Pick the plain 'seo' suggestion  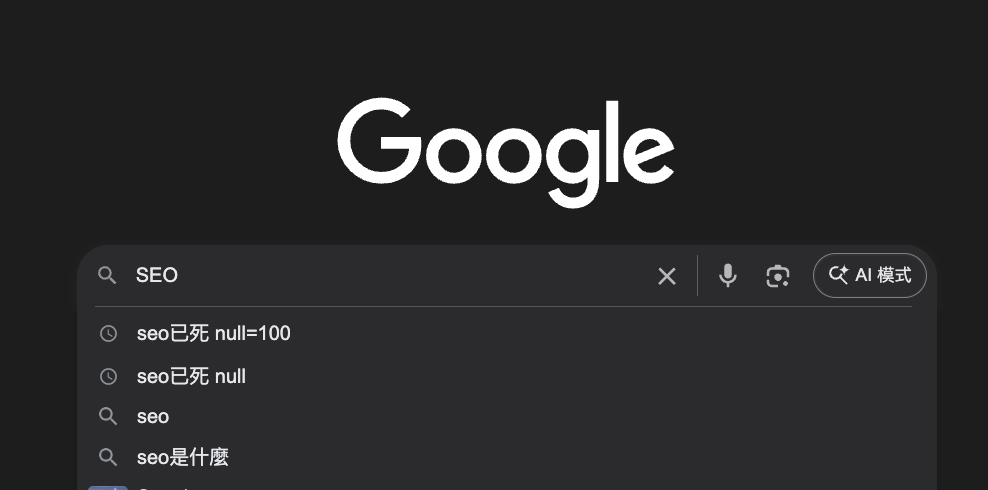click(153, 416)
